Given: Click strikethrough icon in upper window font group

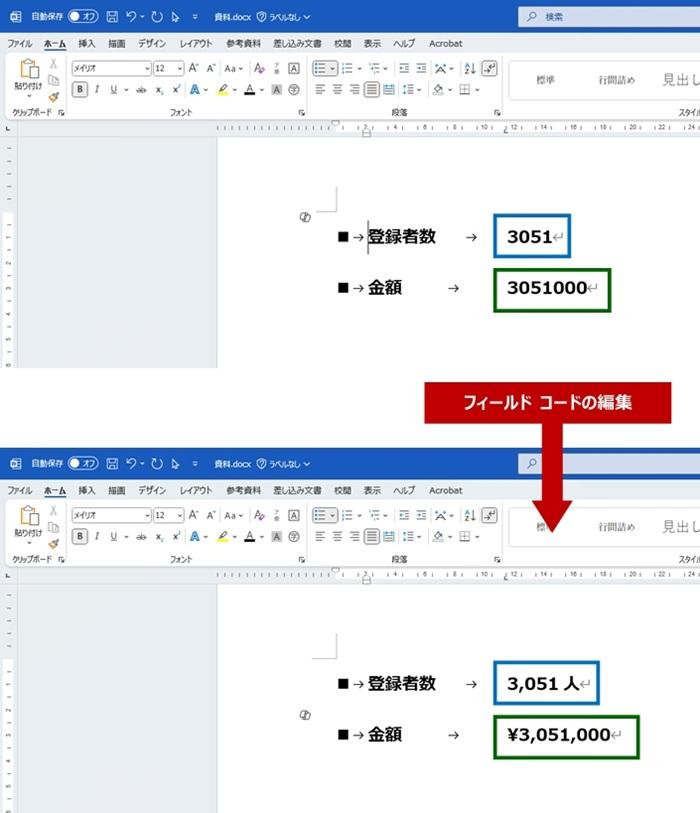Looking at the screenshot, I should (141, 89).
